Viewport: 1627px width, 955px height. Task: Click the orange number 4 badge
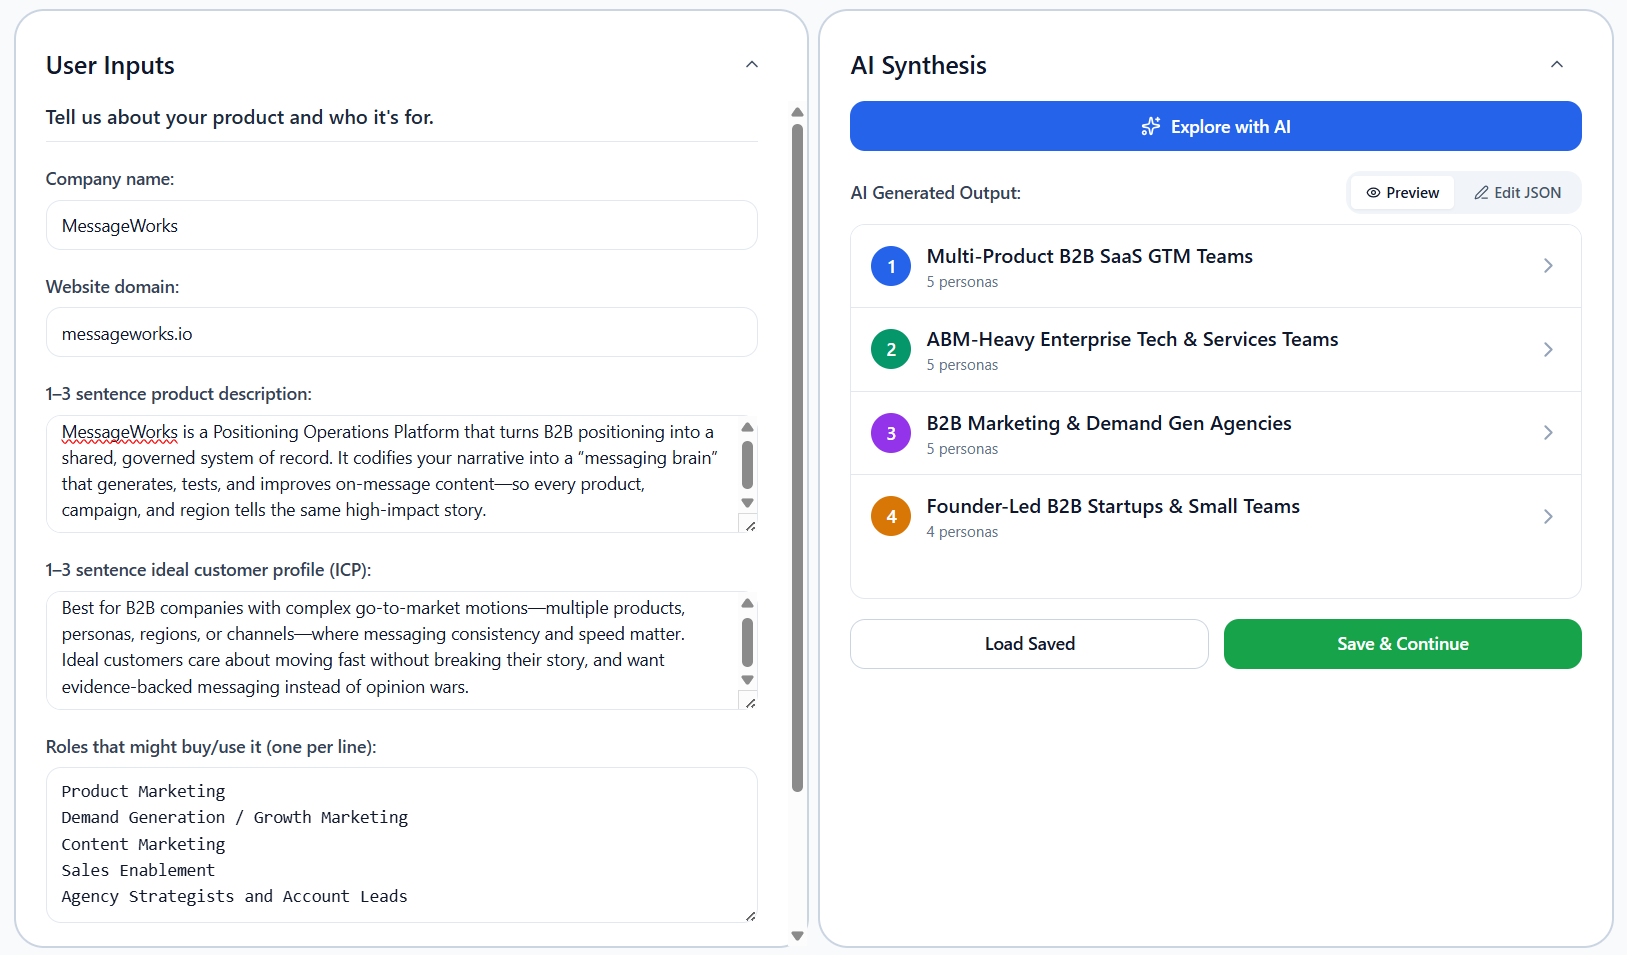(891, 516)
